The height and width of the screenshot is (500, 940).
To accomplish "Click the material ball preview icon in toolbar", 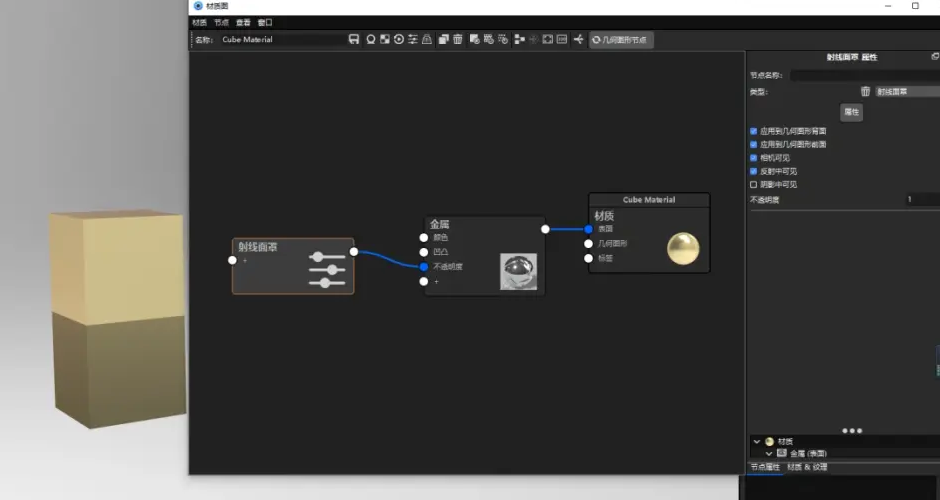I will click(370, 40).
